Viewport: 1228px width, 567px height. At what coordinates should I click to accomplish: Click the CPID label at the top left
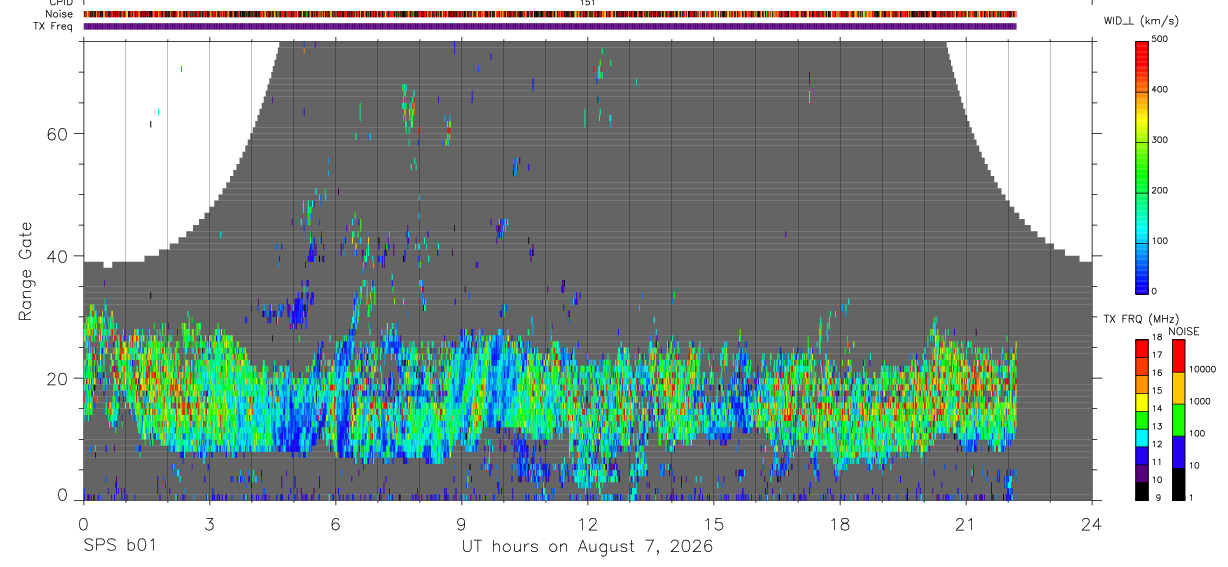click(x=60, y=3)
